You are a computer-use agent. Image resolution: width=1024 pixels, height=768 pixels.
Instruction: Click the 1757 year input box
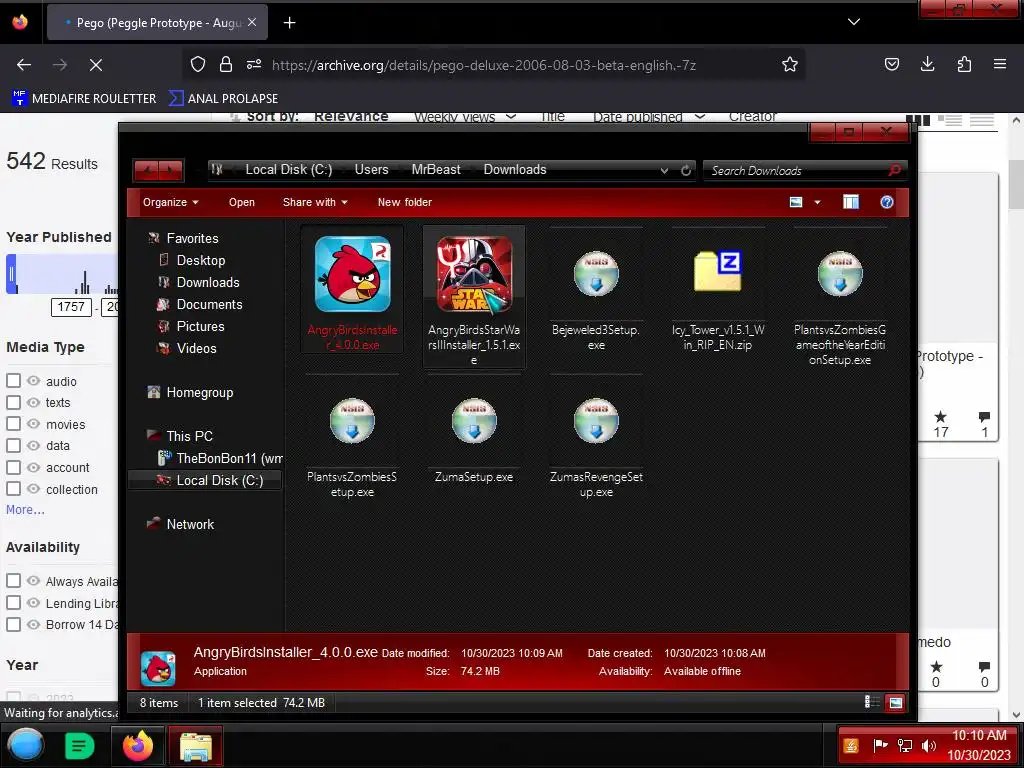pyautogui.click(x=71, y=307)
